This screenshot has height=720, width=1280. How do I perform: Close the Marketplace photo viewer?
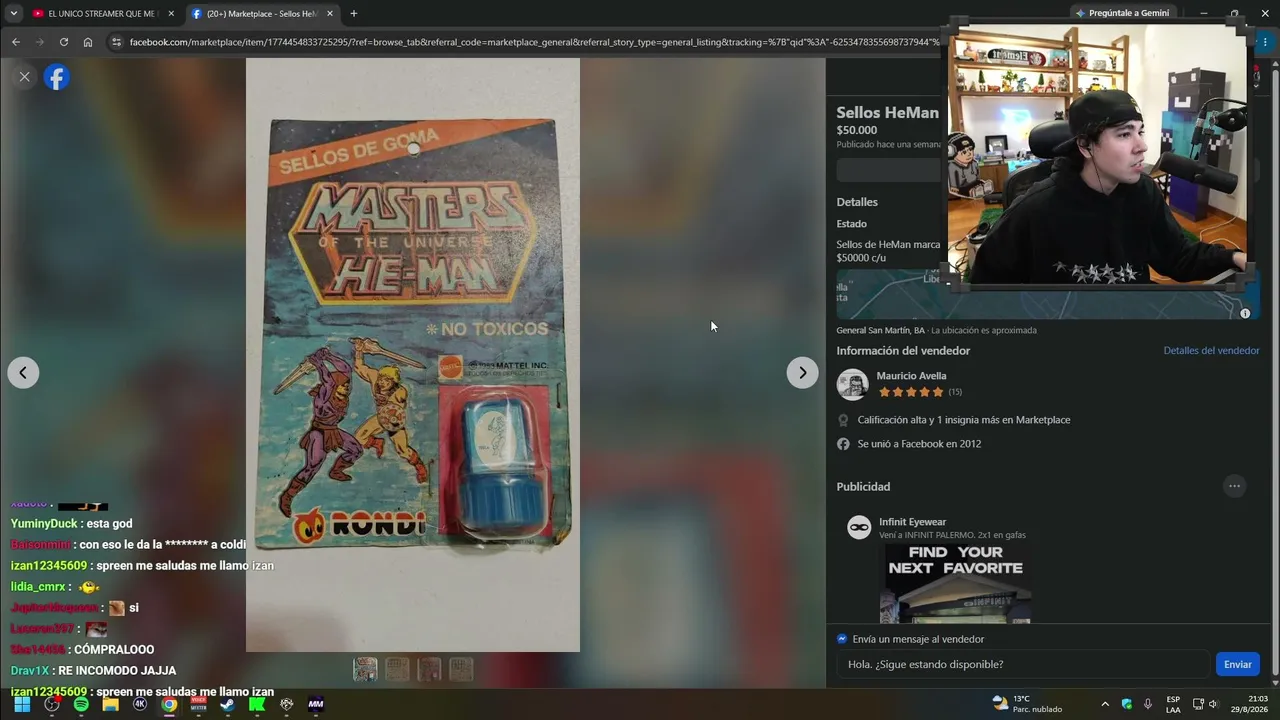25,77
